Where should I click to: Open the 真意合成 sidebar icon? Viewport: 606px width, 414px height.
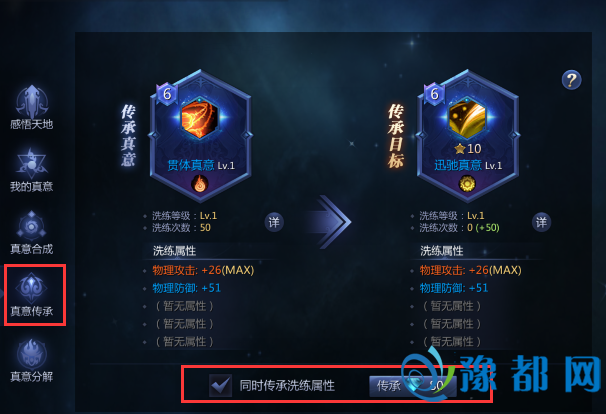click(x=32, y=232)
